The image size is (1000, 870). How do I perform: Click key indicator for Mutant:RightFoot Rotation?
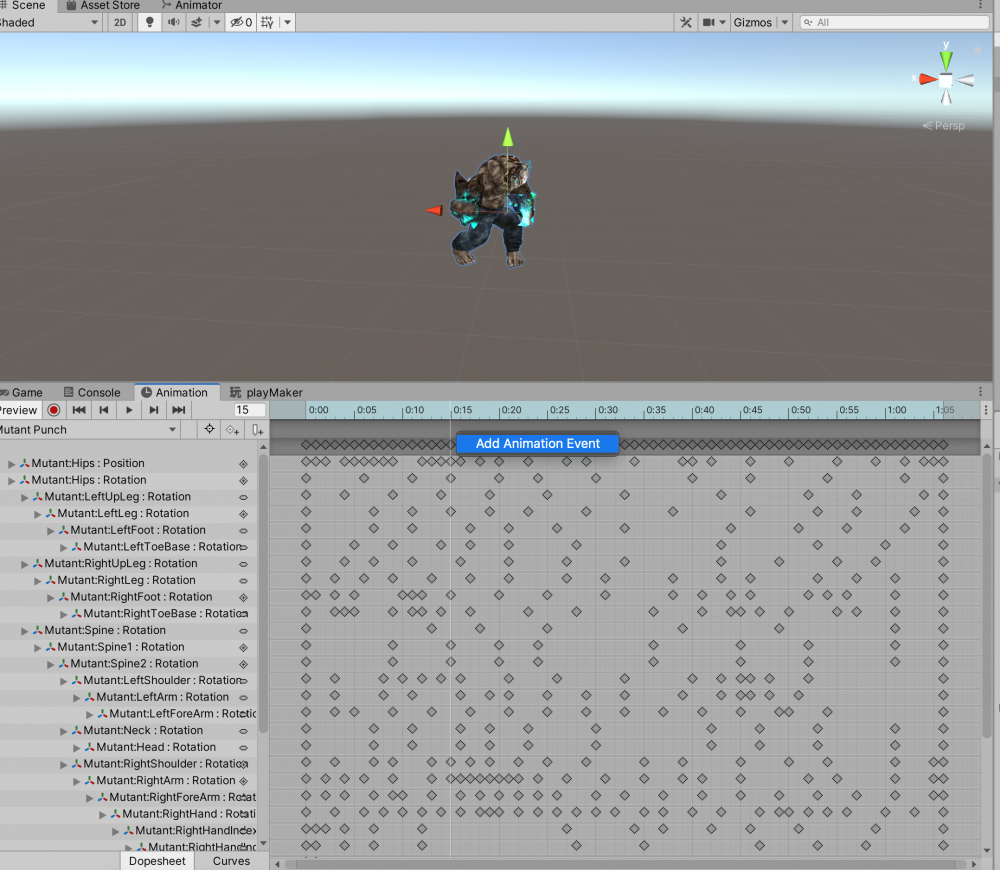(x=243, y=597)
